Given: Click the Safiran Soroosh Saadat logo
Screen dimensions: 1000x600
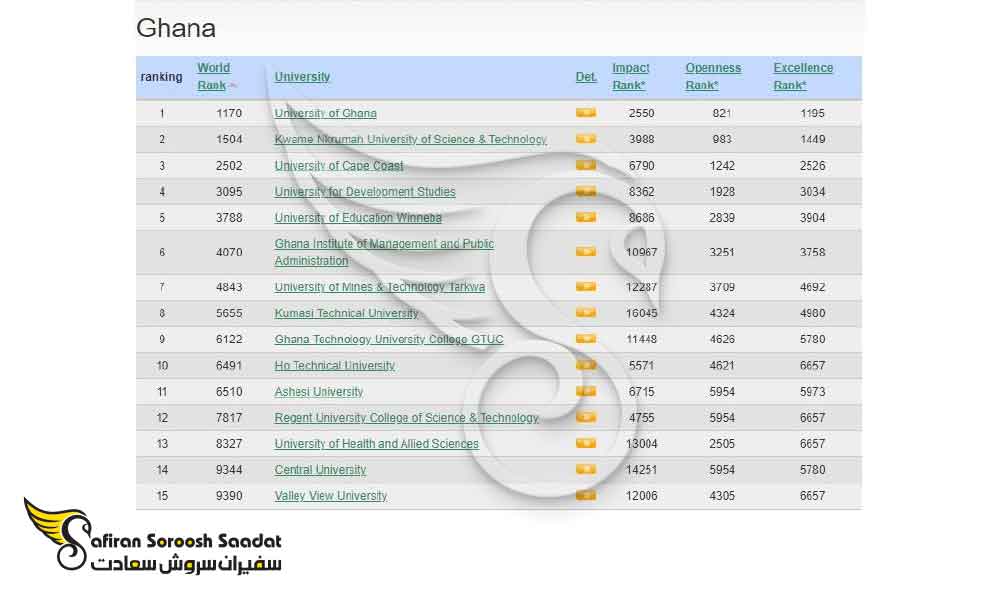Looking at the screenshot, I should coord(153,534).
